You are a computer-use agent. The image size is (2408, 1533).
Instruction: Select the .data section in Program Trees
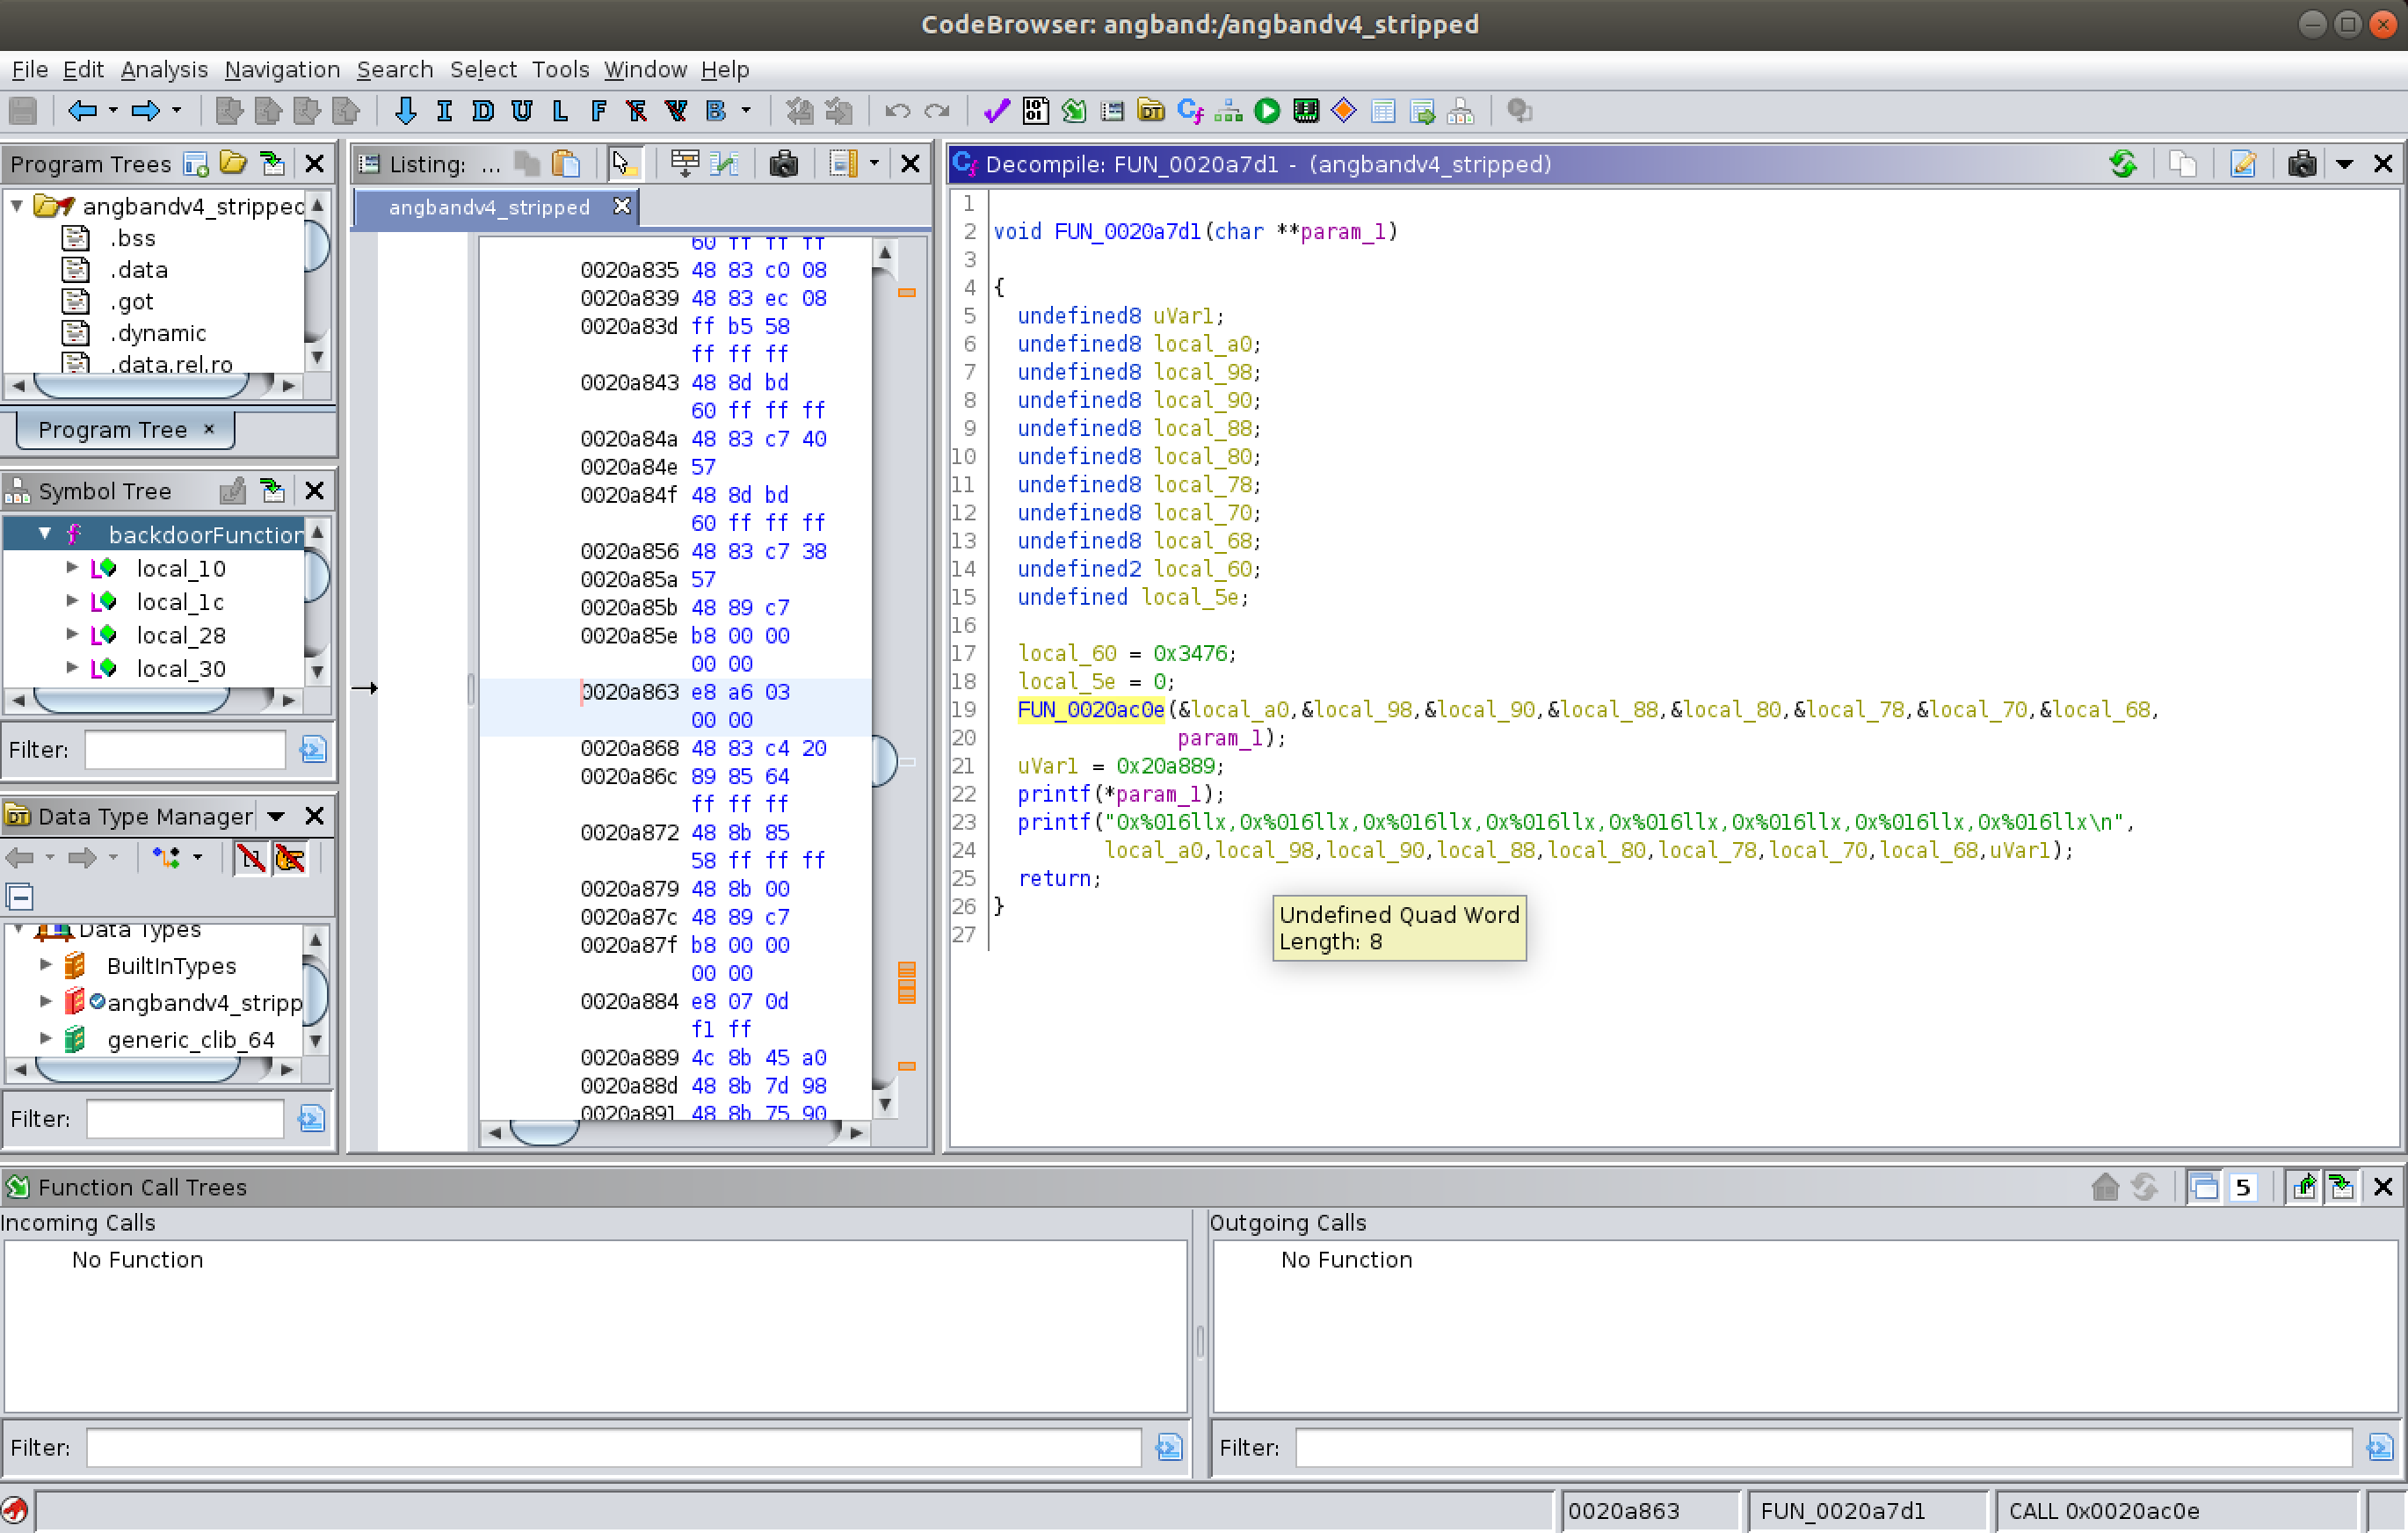coord(138,270)
